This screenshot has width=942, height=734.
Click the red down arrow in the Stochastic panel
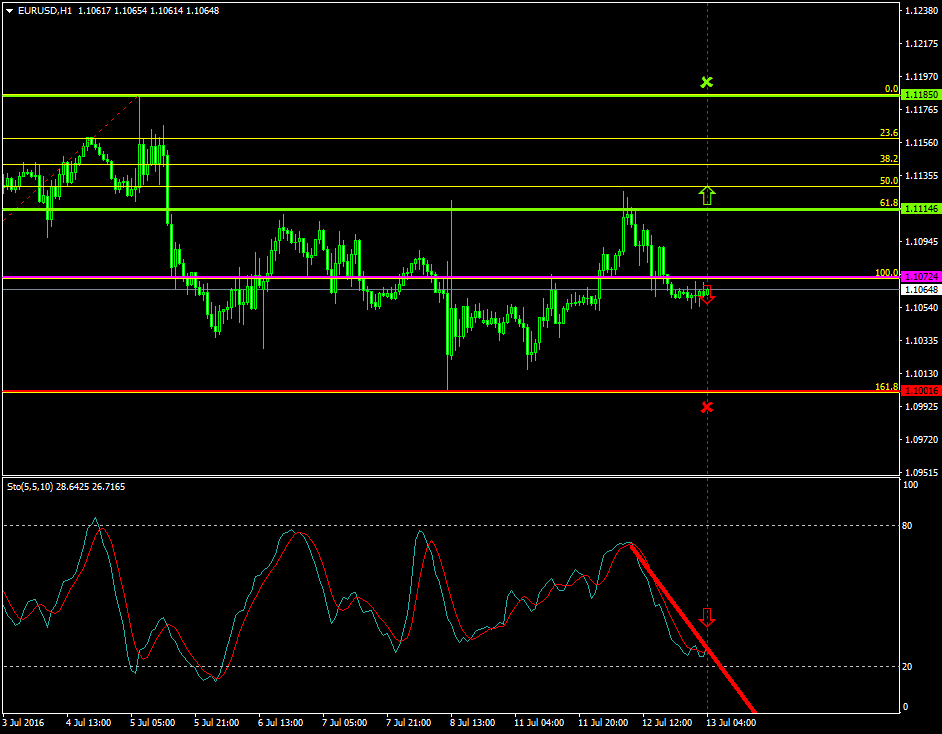(x=708, y=616)
